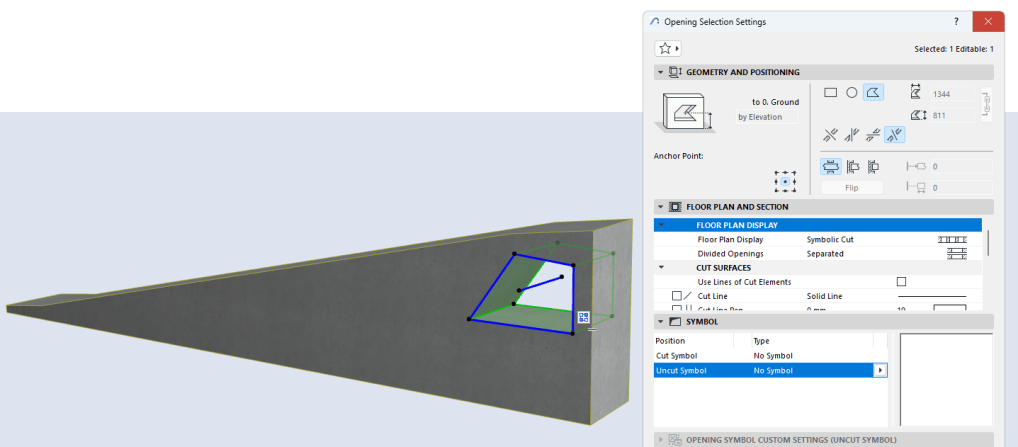Image resolution: width=1018 pixels, height=447 pixels.
Task: Choose the first opening limit icon
Action: tap(830, 166)
